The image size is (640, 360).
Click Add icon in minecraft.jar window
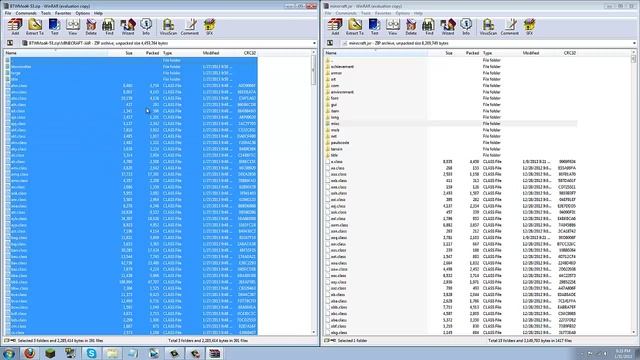[x=335, y=27]
